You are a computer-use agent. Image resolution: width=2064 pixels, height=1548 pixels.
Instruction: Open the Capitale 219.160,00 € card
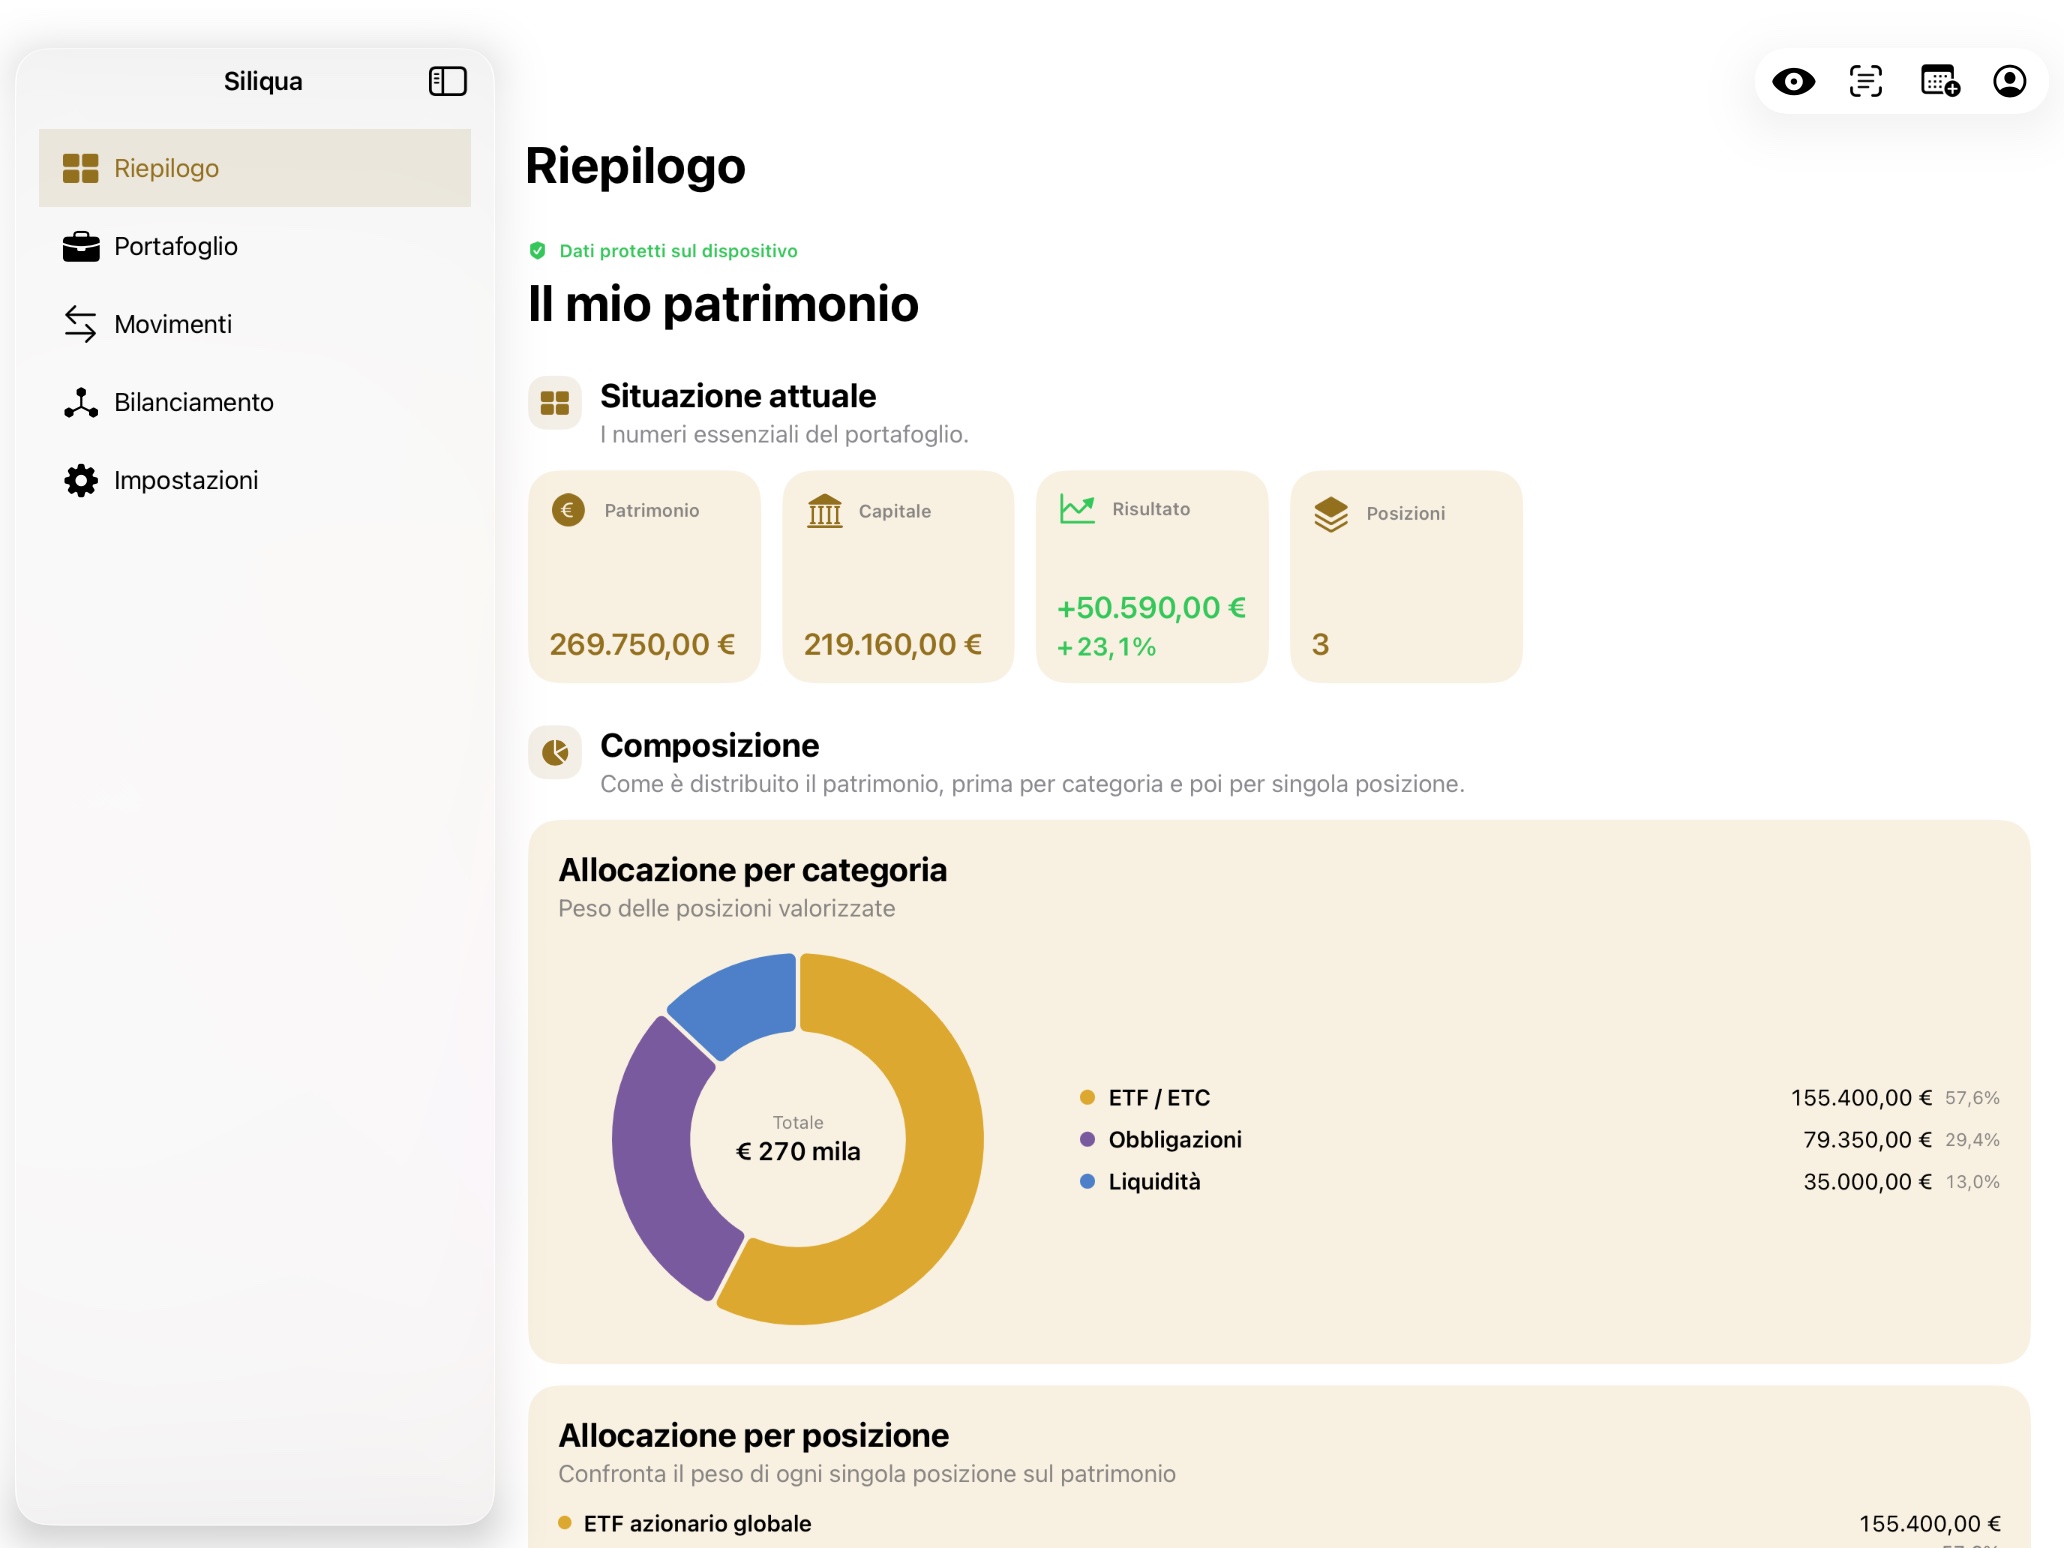(x=898, y=577)
